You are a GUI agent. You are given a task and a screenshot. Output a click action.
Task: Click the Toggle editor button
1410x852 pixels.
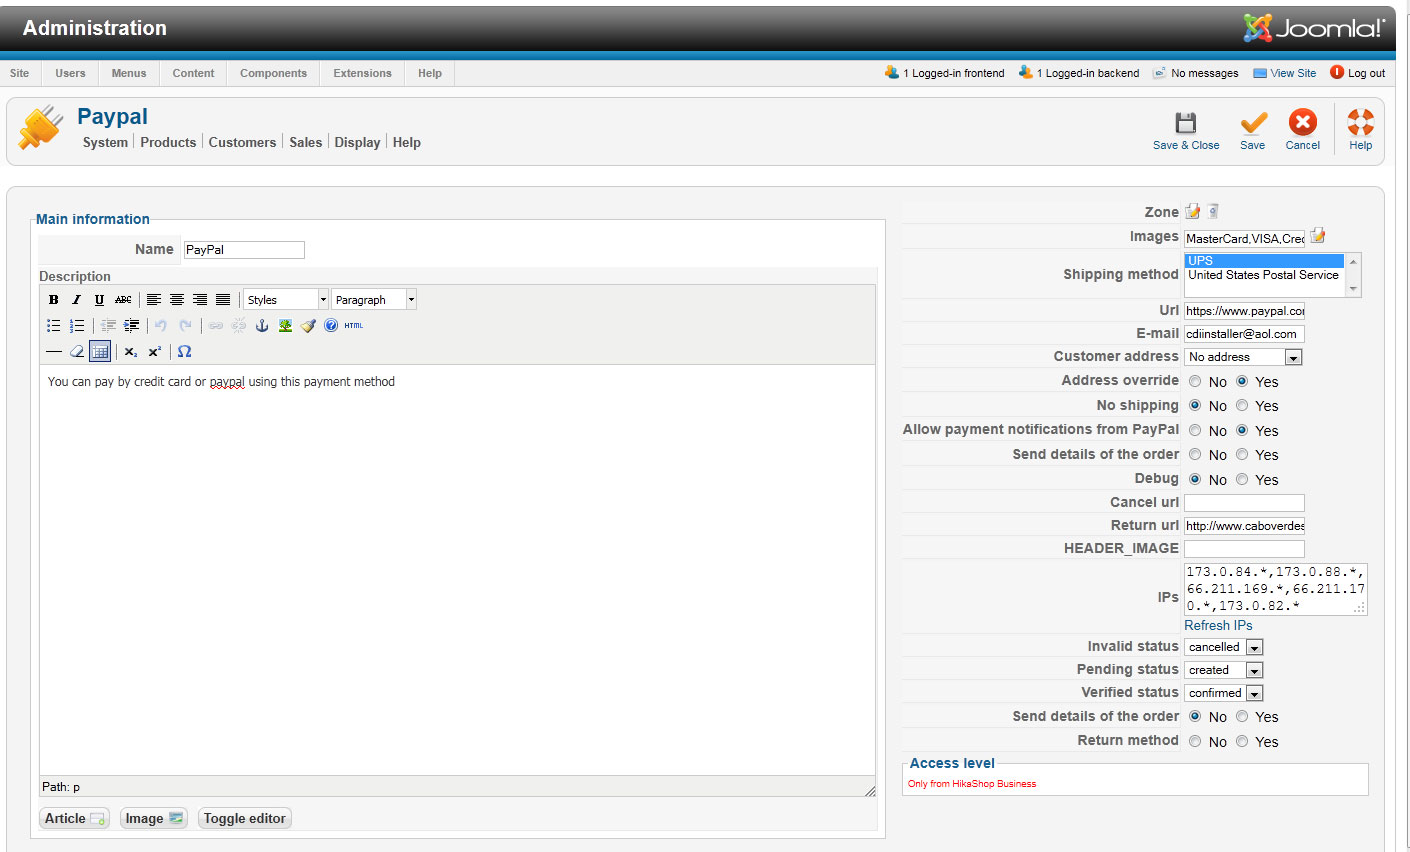click(245, 818)
